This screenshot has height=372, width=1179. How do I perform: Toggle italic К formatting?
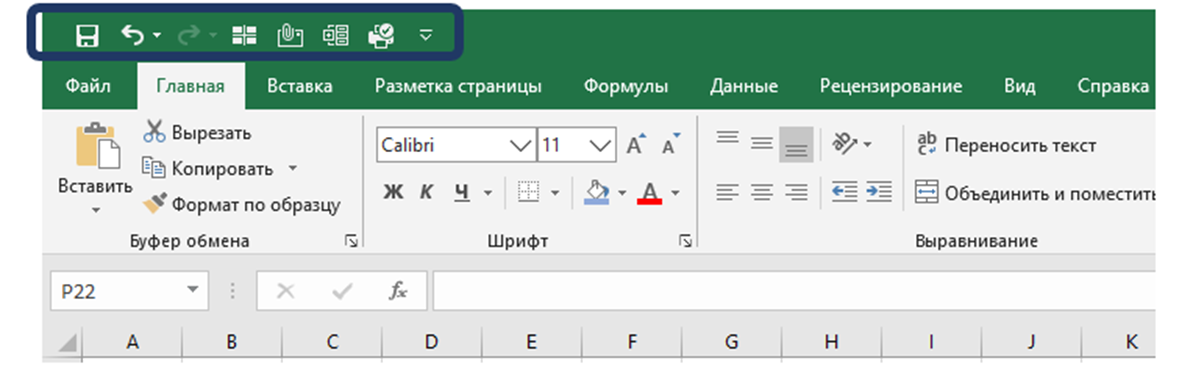(426, 192)
